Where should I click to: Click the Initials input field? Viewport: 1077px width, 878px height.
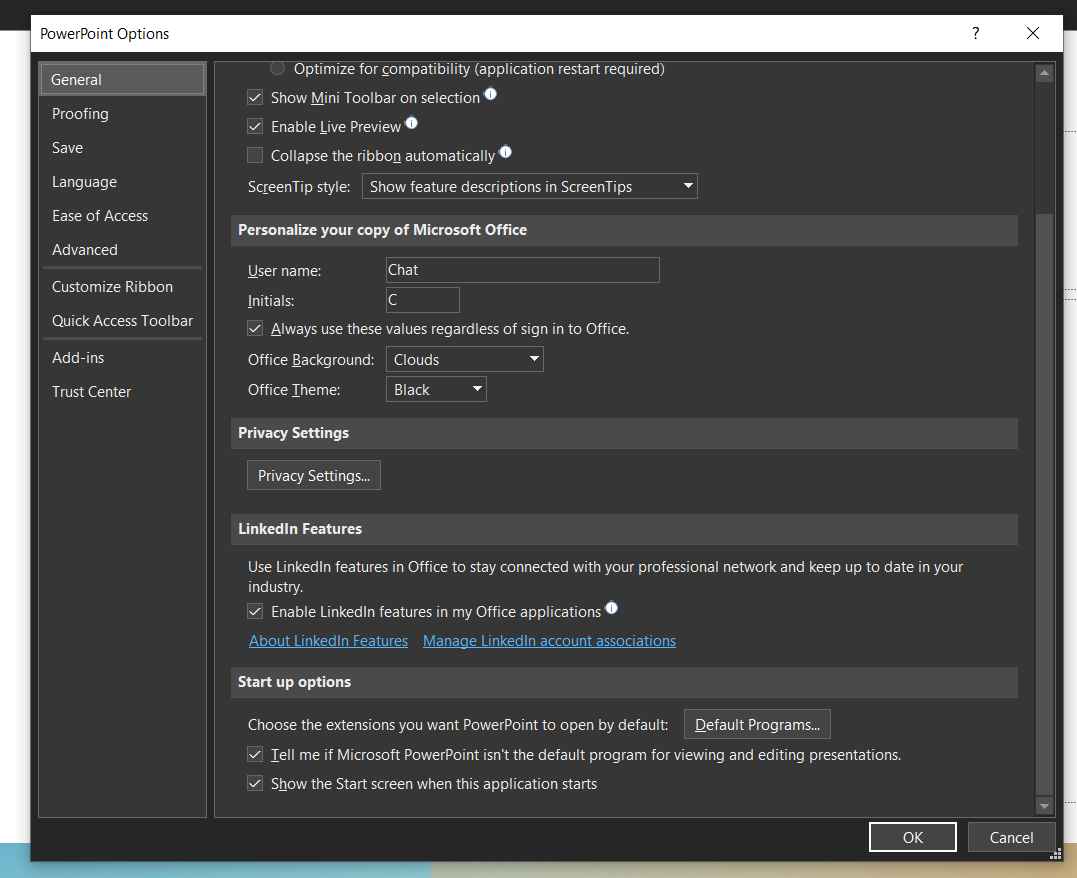pyautogui.click(x=422, y=300)
